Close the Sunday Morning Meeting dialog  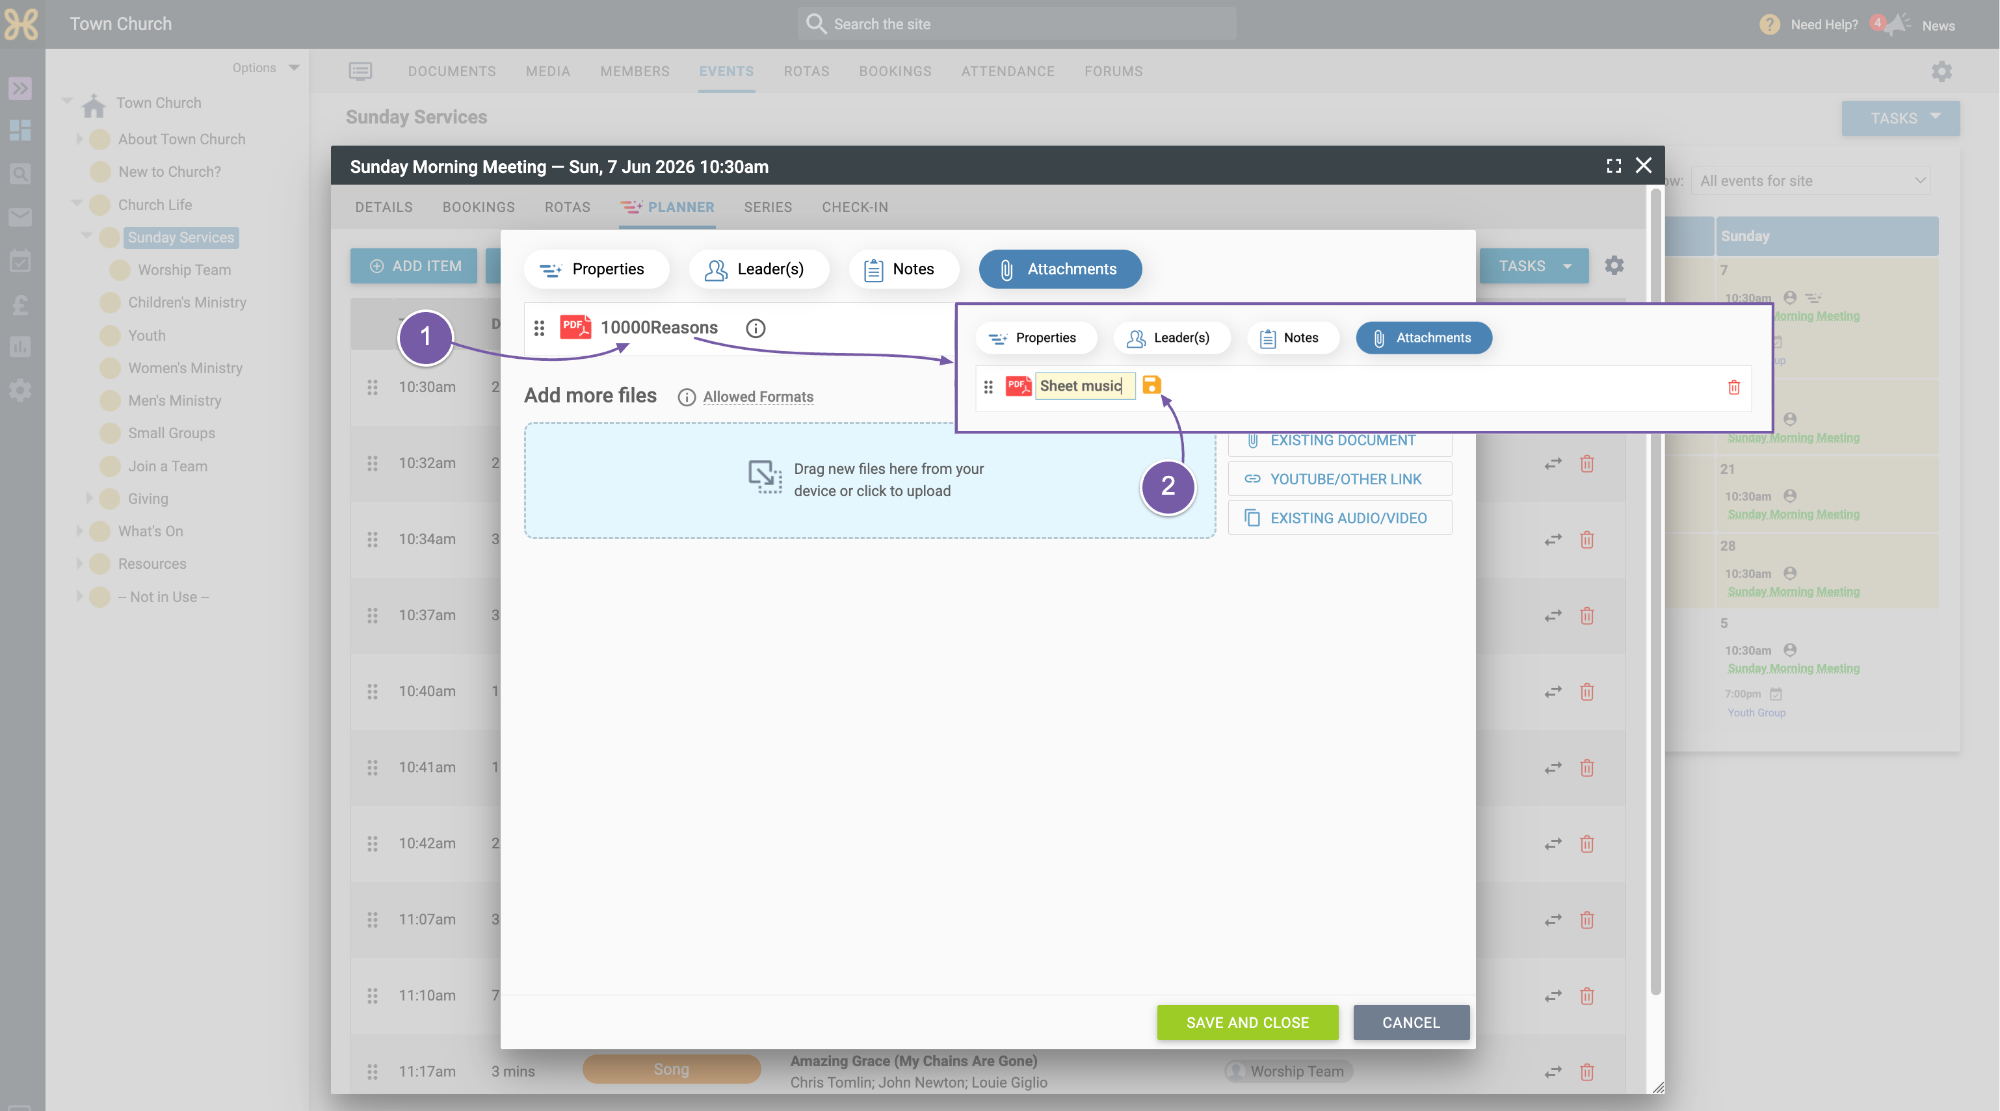pos(1644,165)
